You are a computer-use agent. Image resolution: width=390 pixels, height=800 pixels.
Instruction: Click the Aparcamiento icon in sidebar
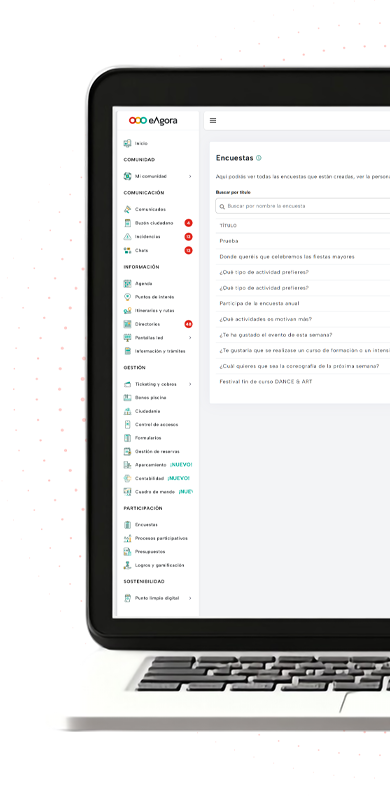pos(128,465)
